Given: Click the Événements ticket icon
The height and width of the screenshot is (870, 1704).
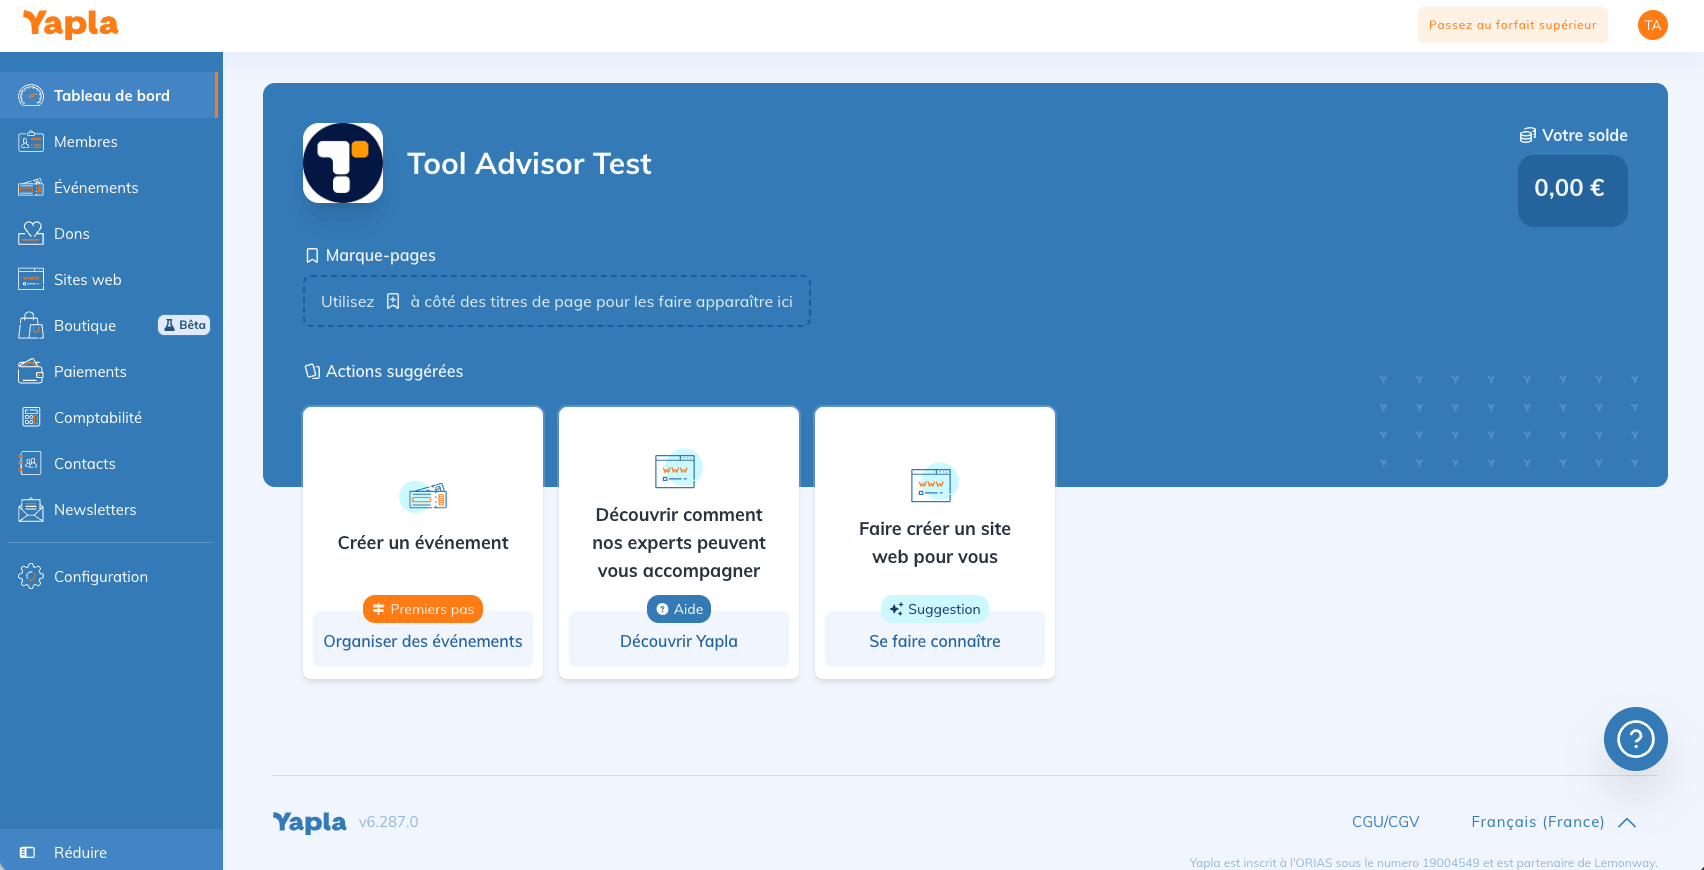Looking at the screenshot, I should coord(31,187).
